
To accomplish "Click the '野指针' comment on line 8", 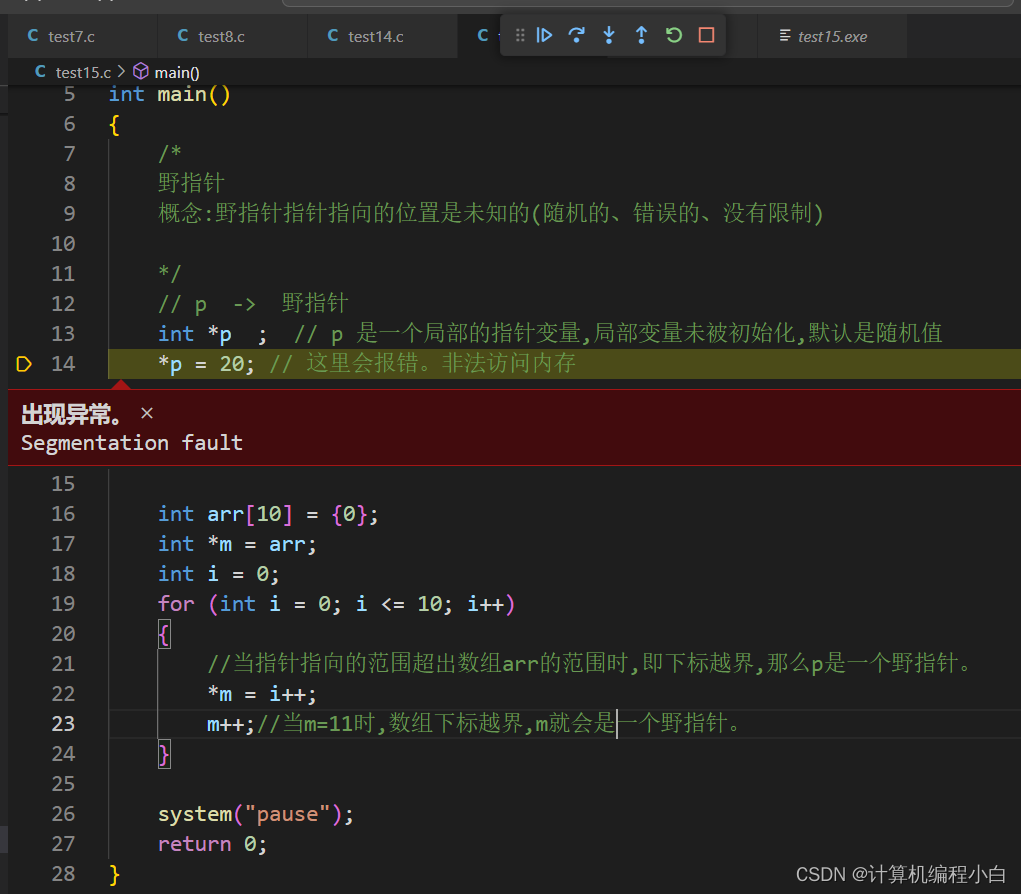I will 191,183.
